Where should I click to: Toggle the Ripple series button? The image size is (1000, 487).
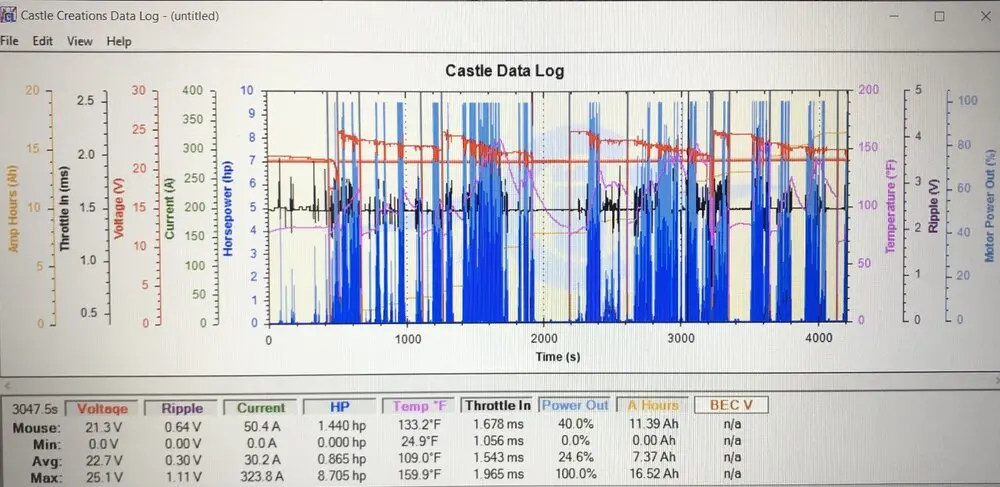tap(181, 407)
